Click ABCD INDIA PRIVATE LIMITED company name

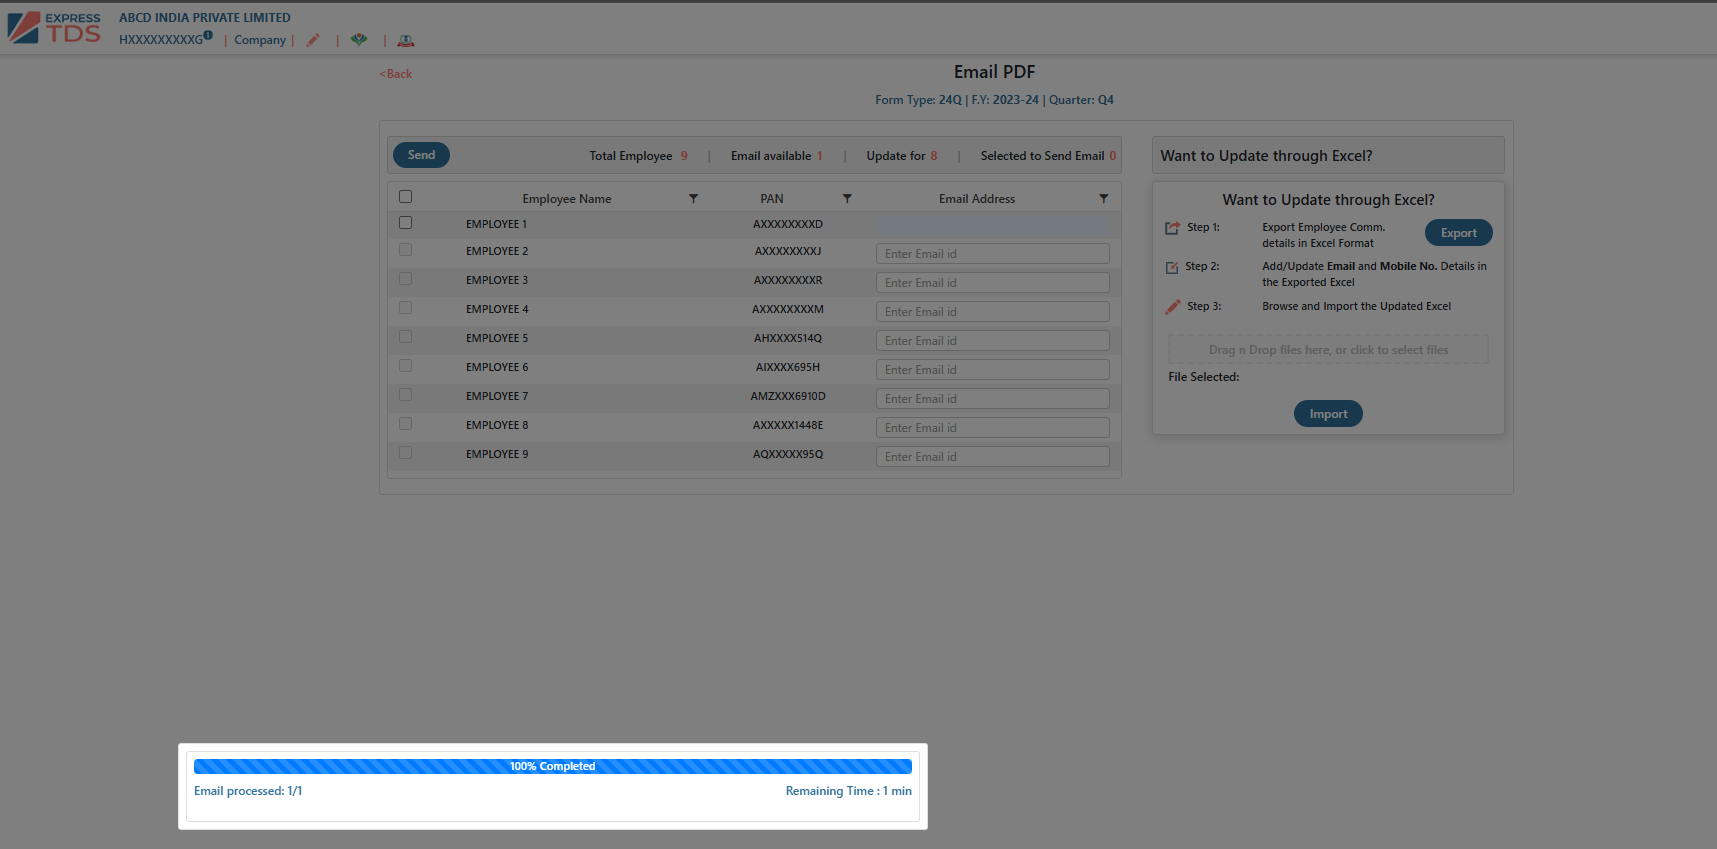click(205, 18)
